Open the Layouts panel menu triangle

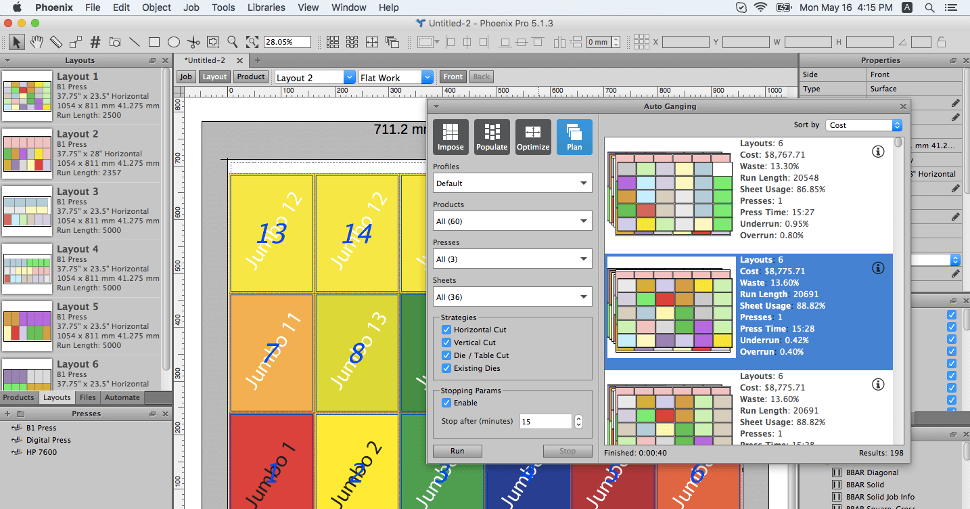point(7,61)
